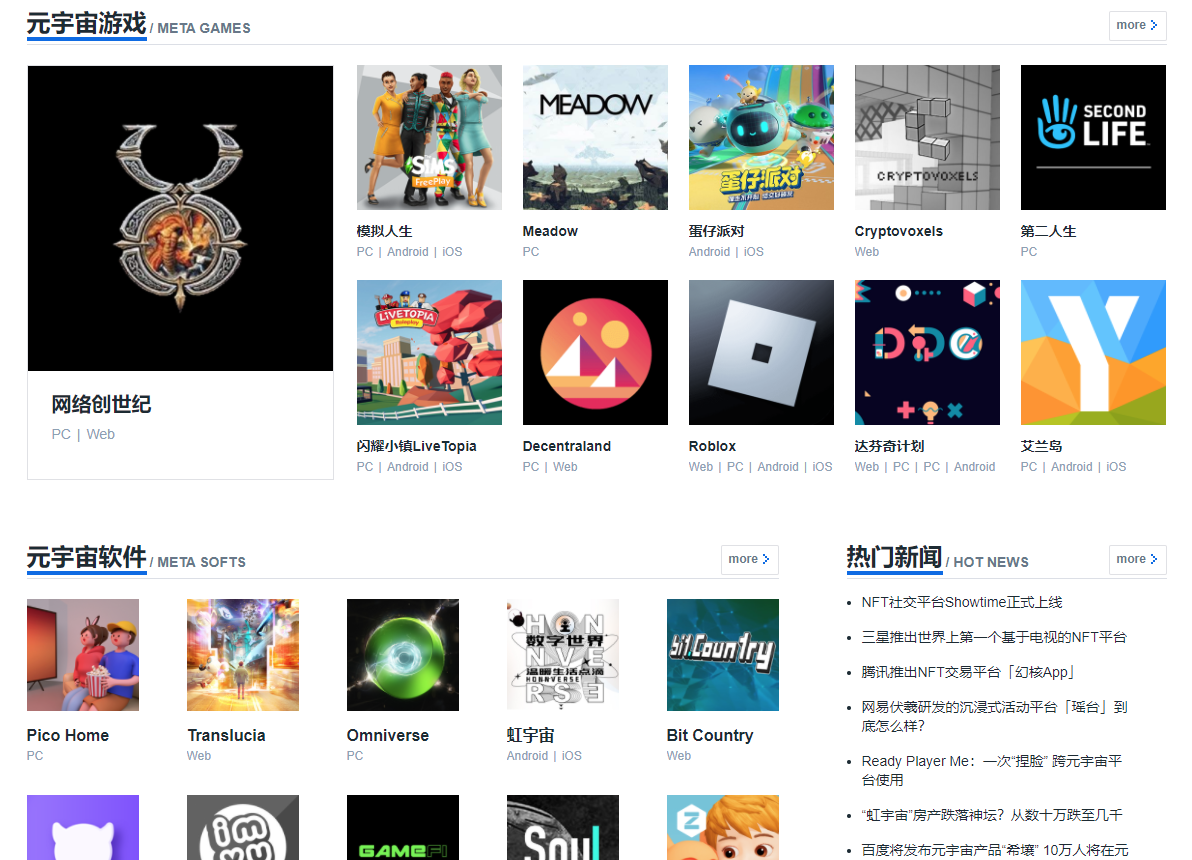The width and height of the screenshot is (1192, 860).
Task: Select the Omniverse green orb icon
Action: click(403, 655)
